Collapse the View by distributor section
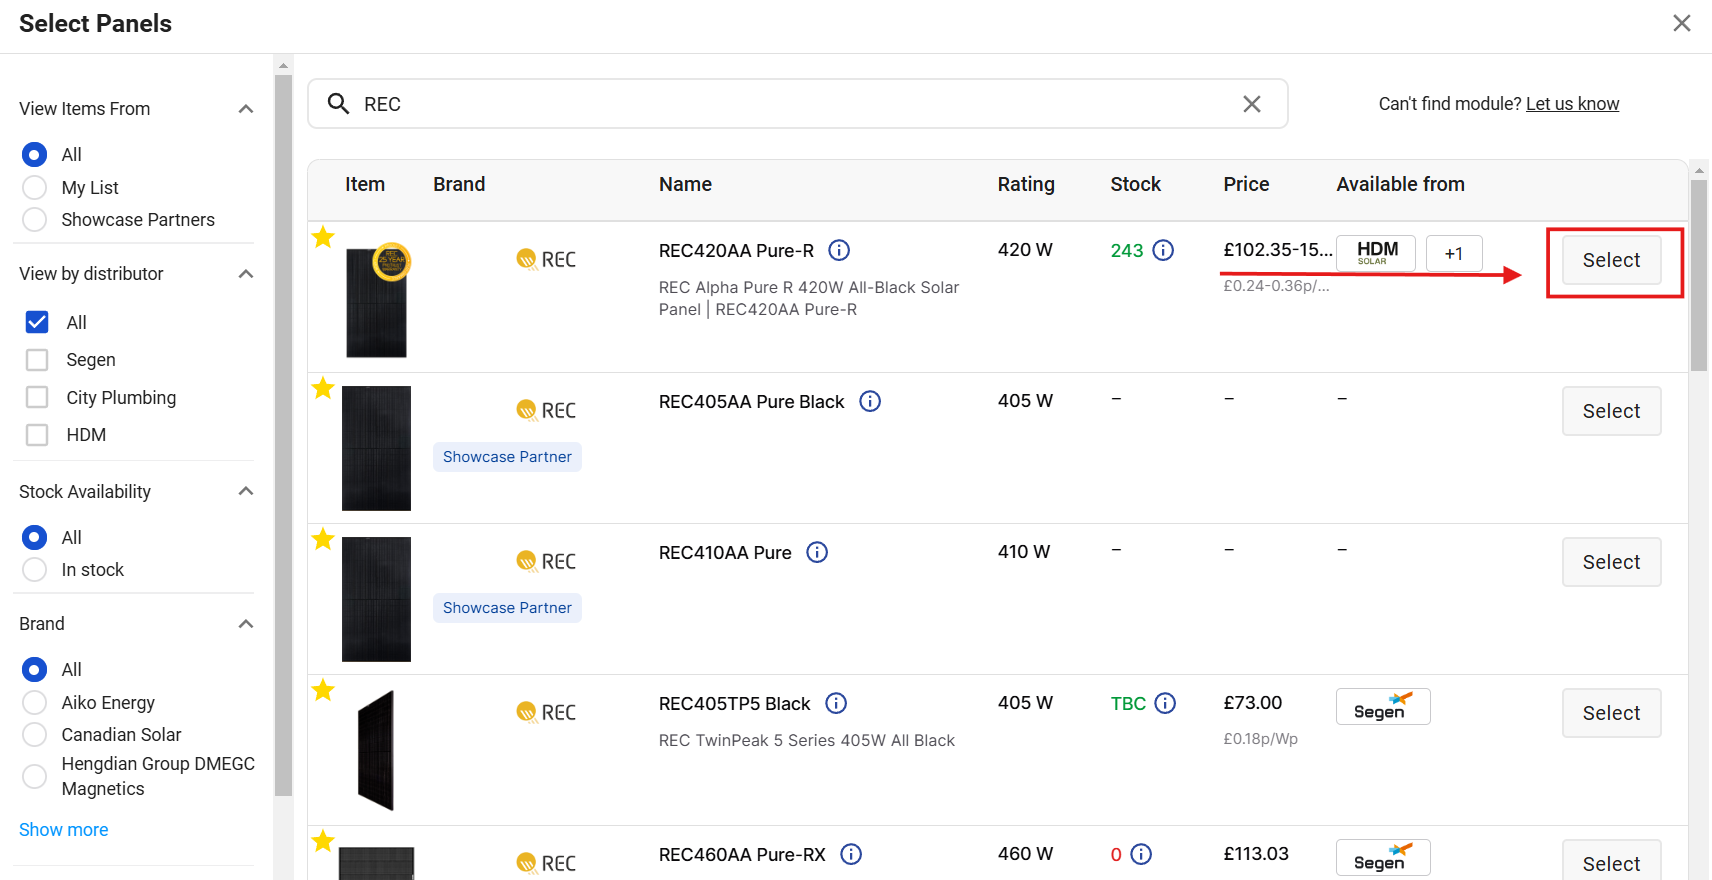Screen dimensions: 1712x880 click(246, 274)
